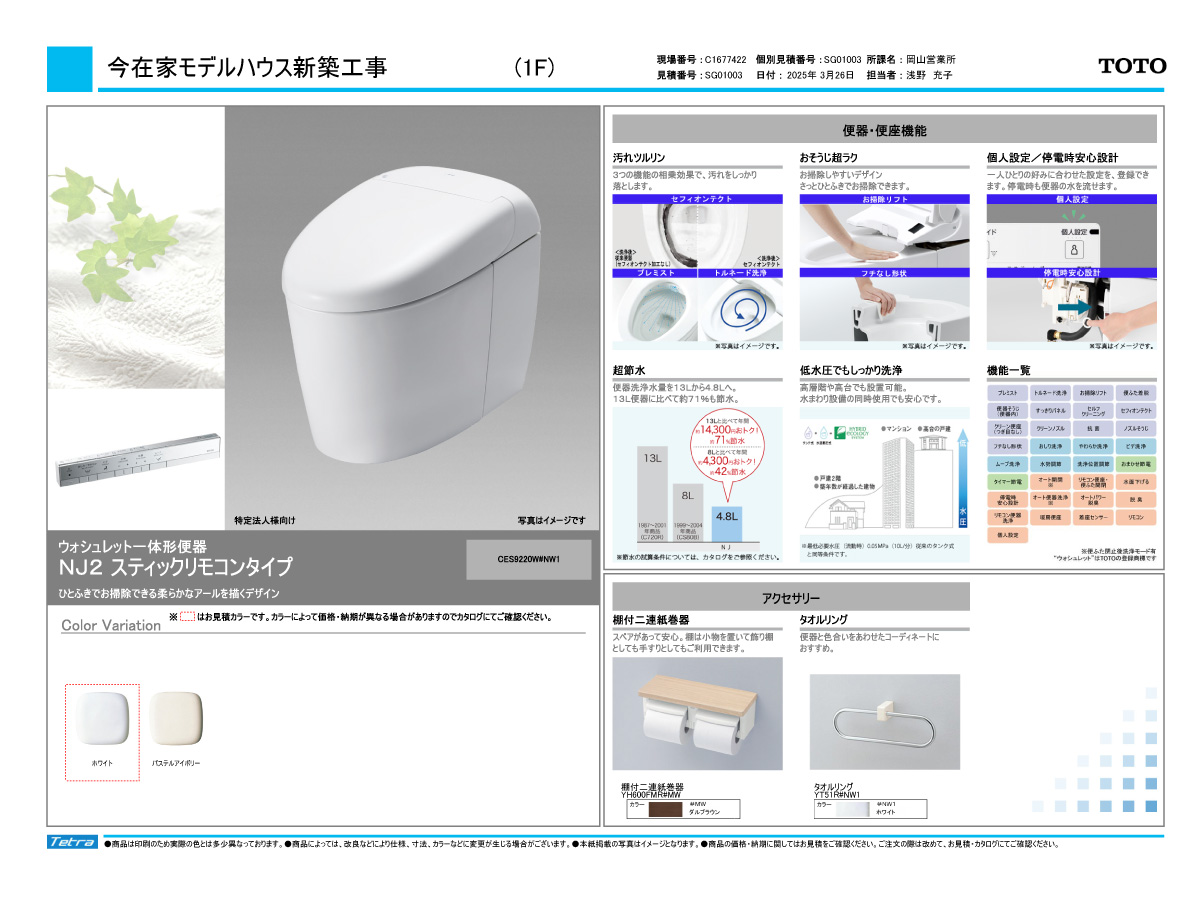Select the パステルアイボリー color swatch
Viewport: 1200px width, 900px height.
coord(176,718)
